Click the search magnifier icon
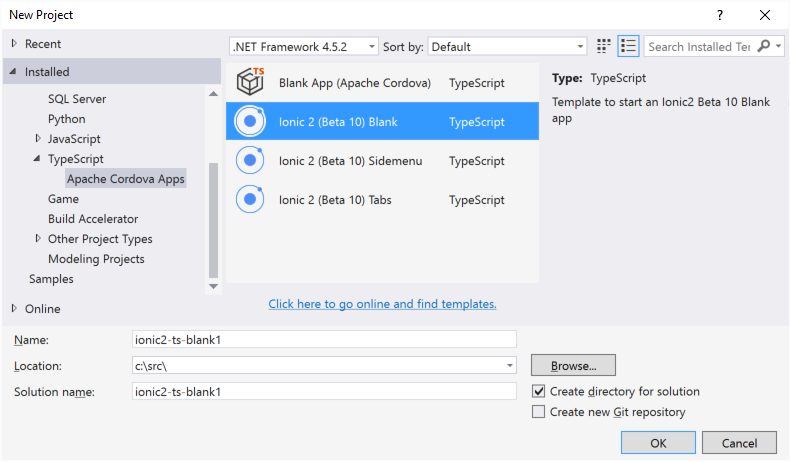Screen dimensions: 790x462 [x=763, y=46]
